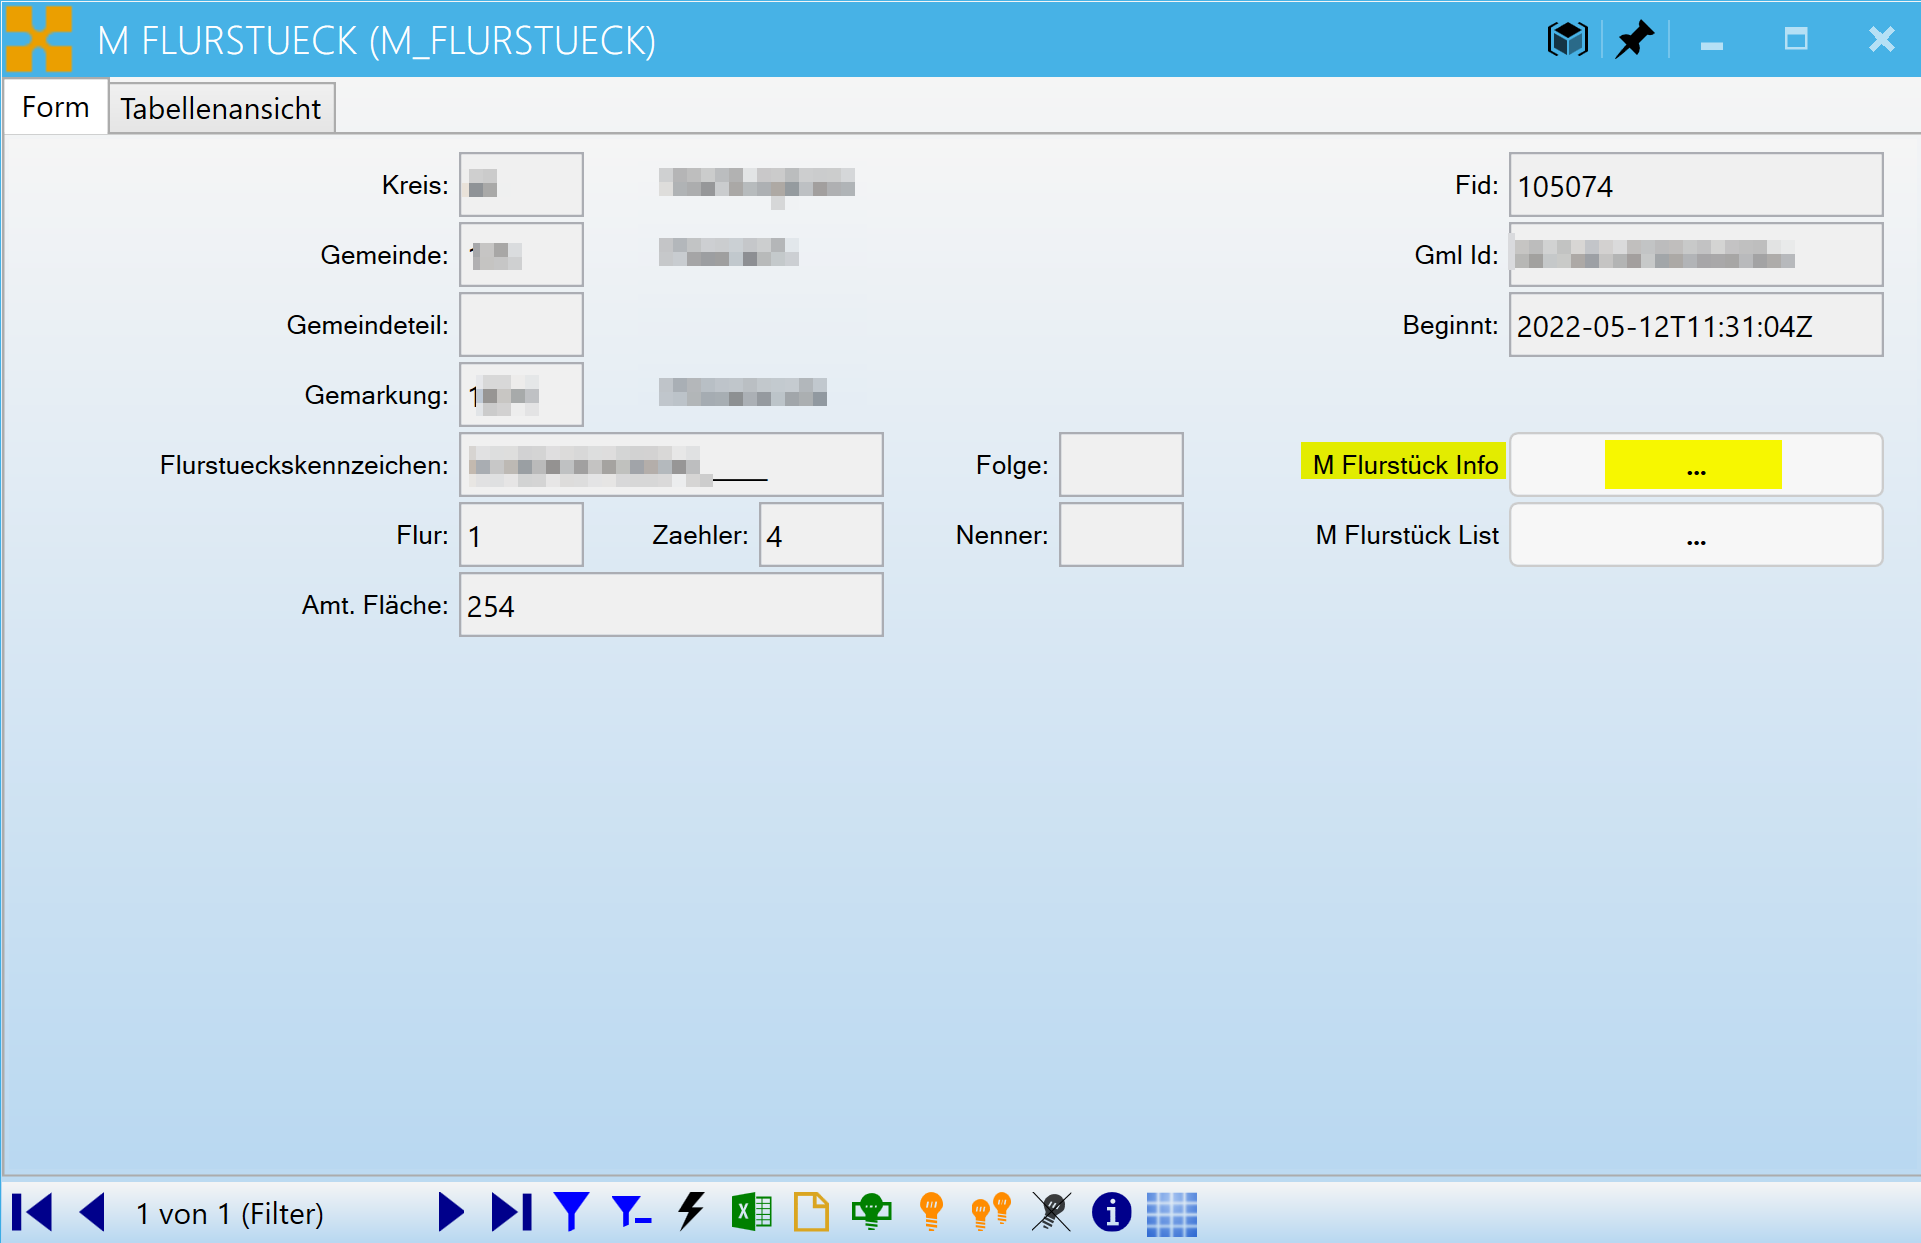The width and height of the screenshot is (1921, 1243).
Task: Click the single orange lightbulb icon
Action: point(931,1212)
